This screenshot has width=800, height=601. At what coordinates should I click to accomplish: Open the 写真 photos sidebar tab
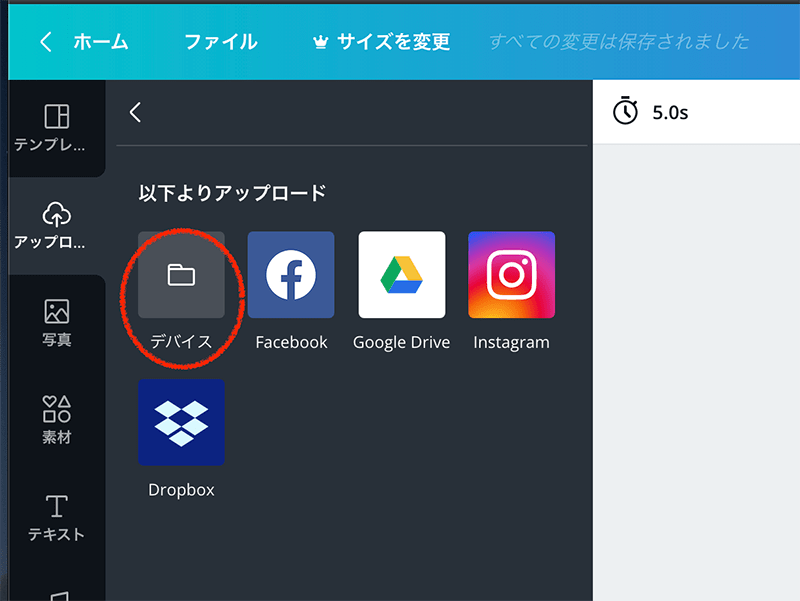56,323
